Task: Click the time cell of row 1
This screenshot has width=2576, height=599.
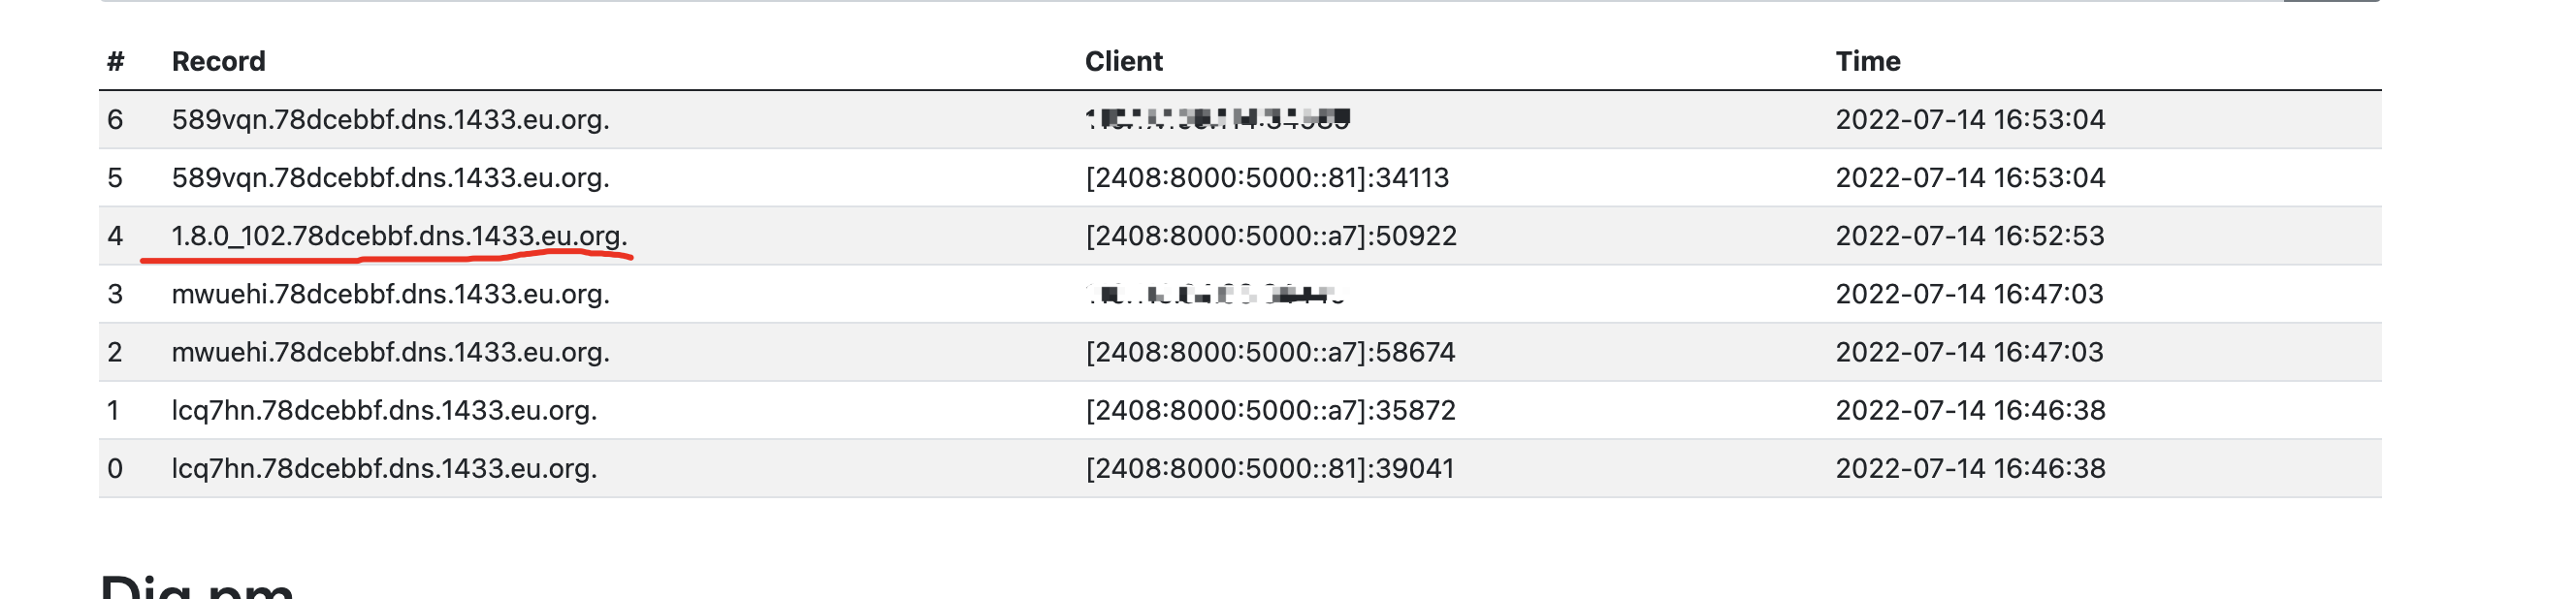Action: [1969, 410]
